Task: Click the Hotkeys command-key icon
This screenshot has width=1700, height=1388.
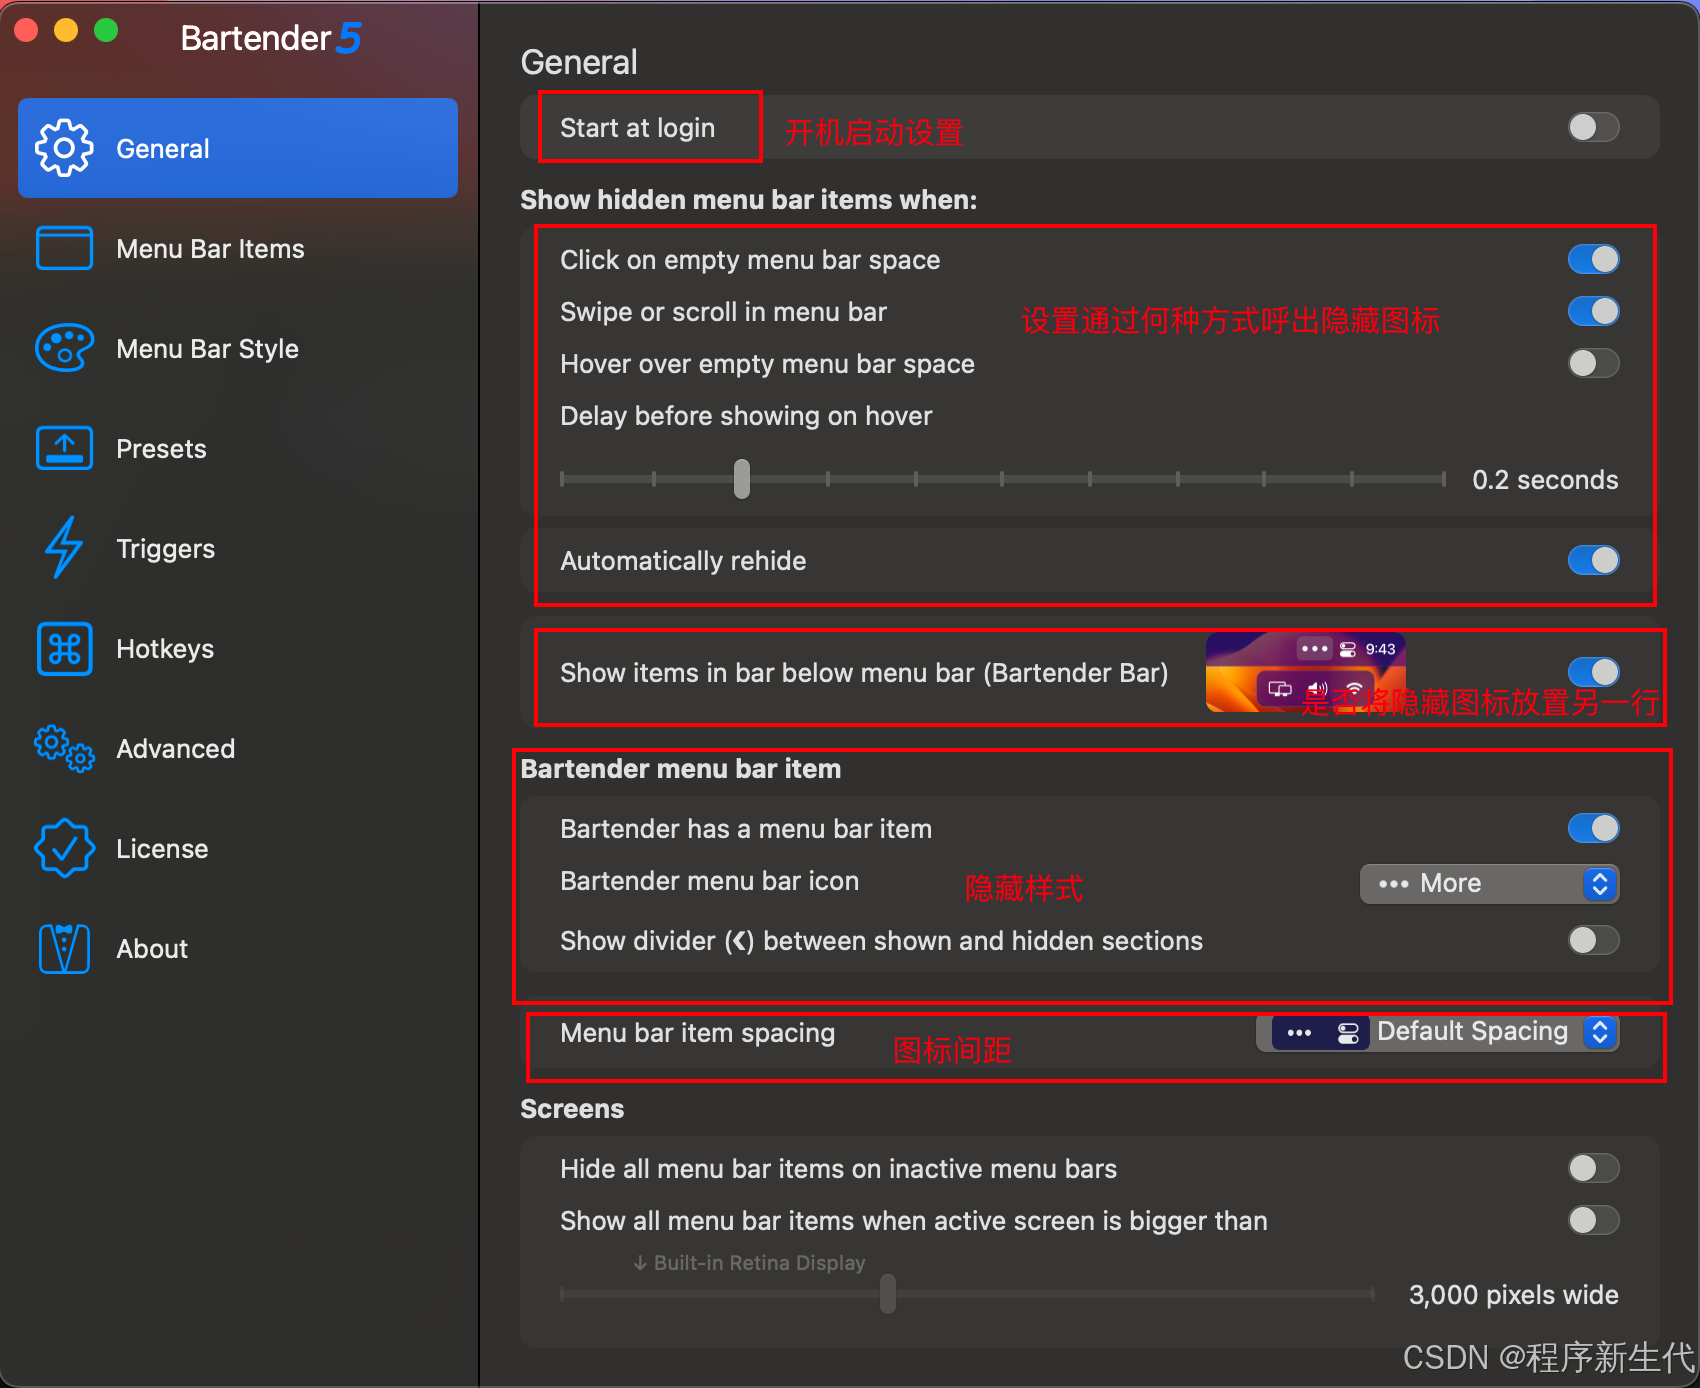Action: pyautogui.click(x=64, y=648)
